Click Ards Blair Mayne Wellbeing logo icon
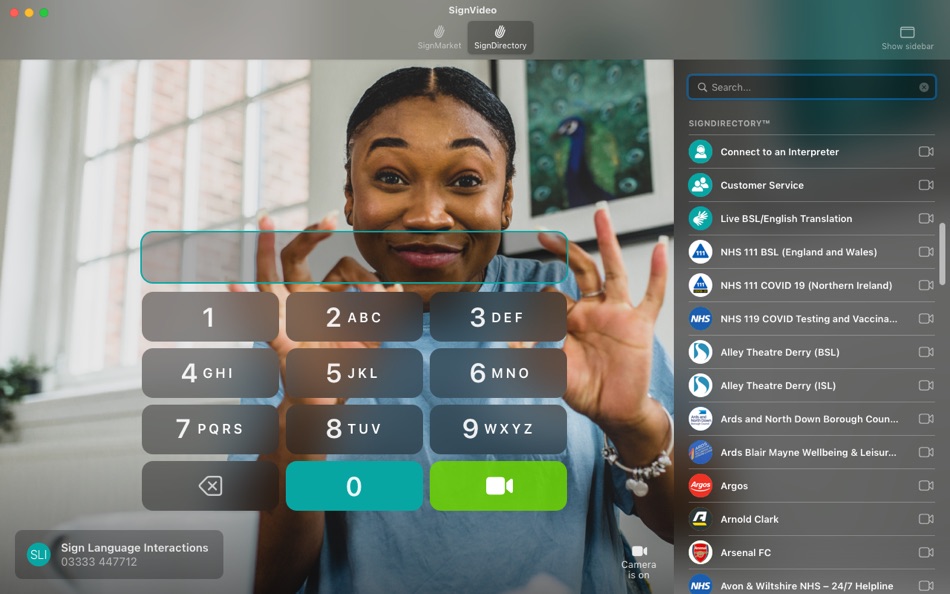 (700, 452)
